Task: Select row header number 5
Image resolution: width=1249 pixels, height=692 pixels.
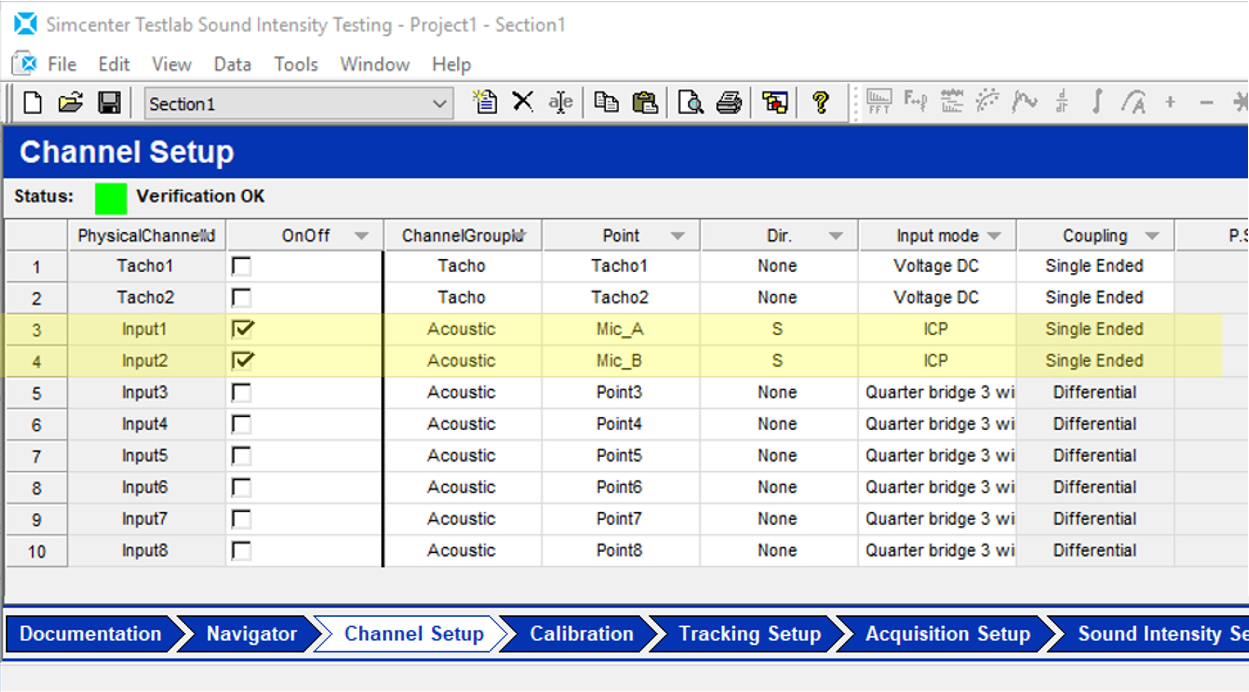Action: pos(37,393)
